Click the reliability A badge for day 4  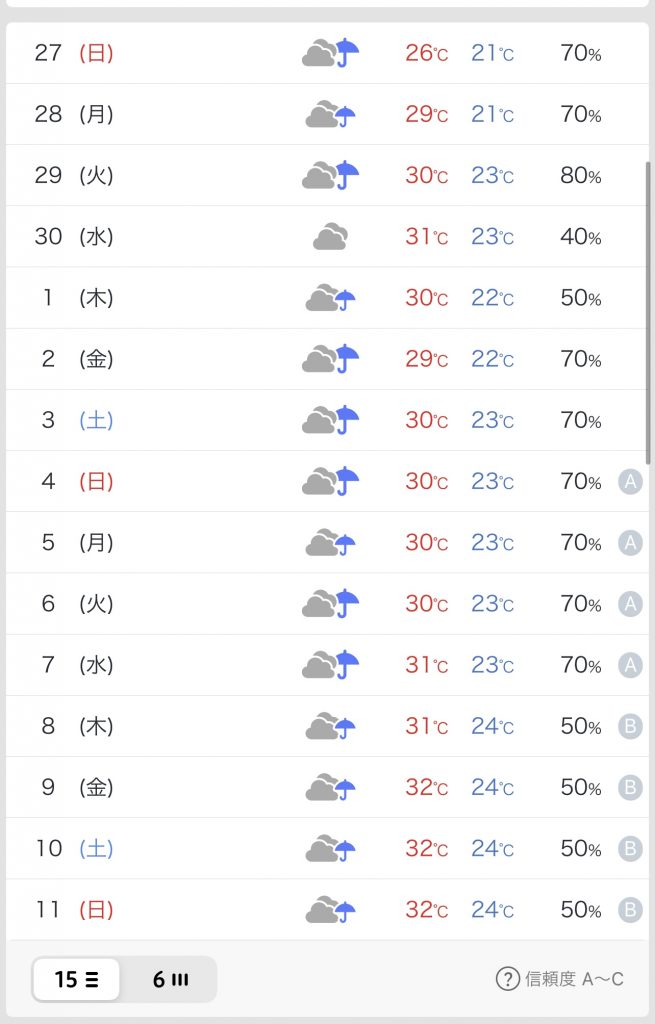point(630,481)
